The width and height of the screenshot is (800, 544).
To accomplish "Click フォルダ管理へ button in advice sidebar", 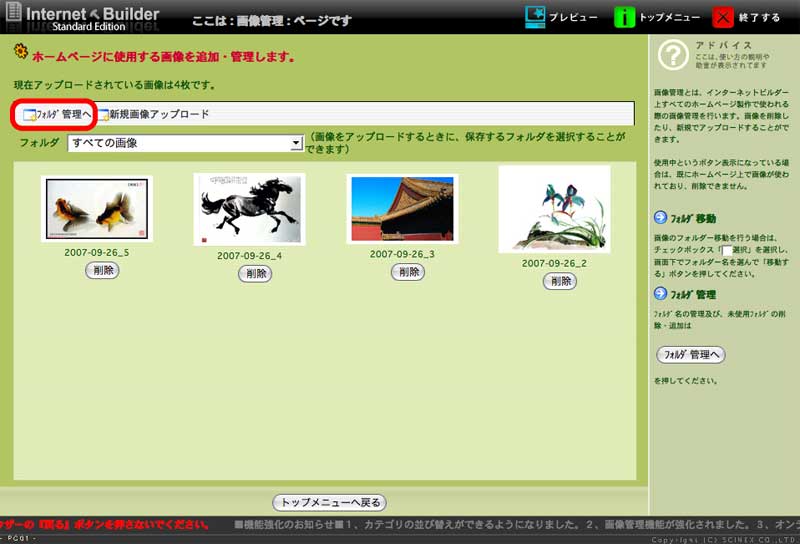I will [691, 354].
